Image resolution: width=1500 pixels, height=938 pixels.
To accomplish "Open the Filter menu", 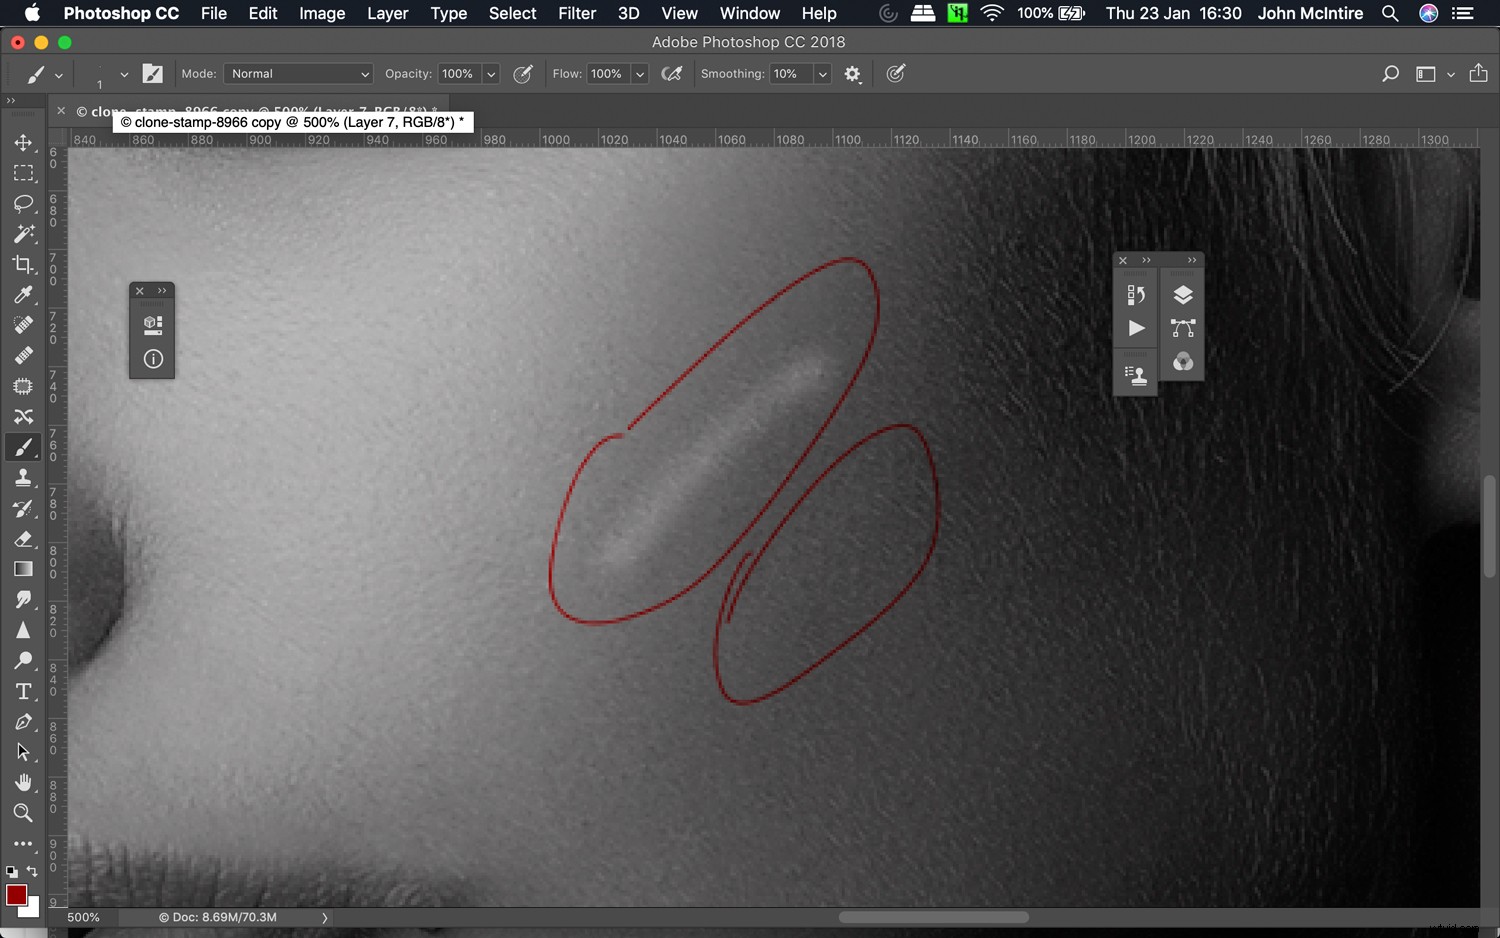I will click(x=577, y=14).
